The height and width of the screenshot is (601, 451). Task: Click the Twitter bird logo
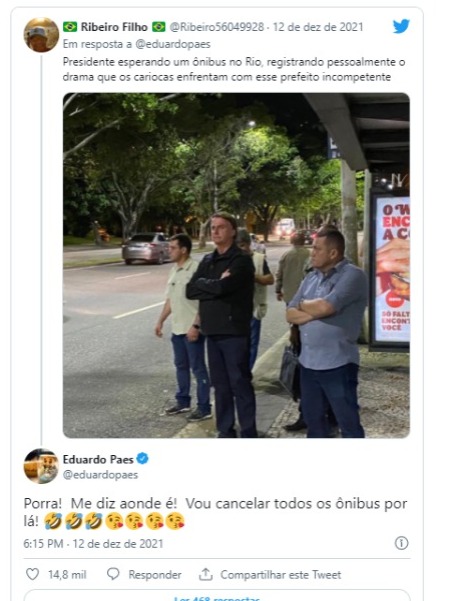[x=401, y=26]
